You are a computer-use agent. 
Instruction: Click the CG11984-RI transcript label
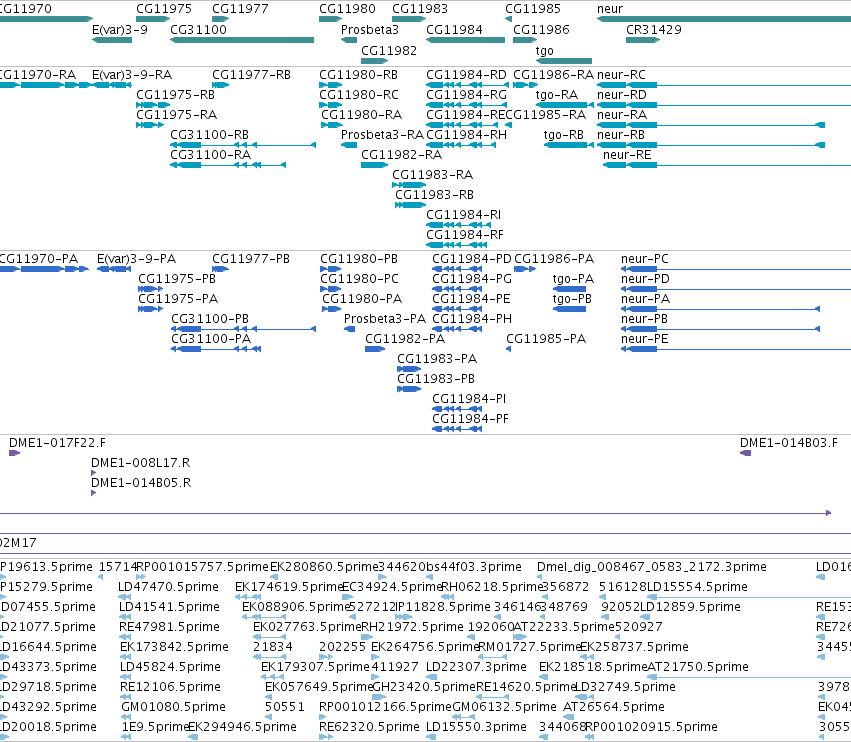click(x=463, y=215)
